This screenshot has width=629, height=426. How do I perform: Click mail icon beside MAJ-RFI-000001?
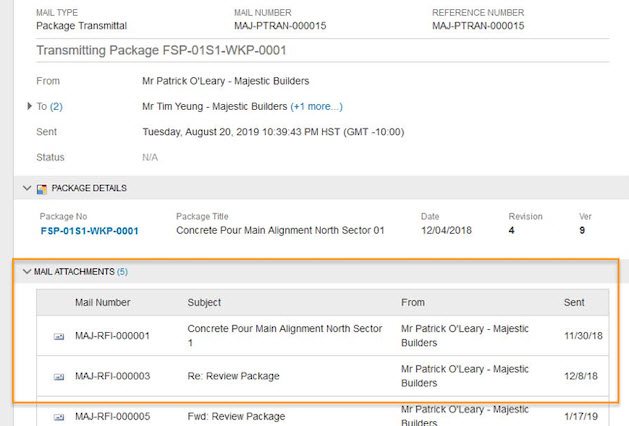[59, 337]
